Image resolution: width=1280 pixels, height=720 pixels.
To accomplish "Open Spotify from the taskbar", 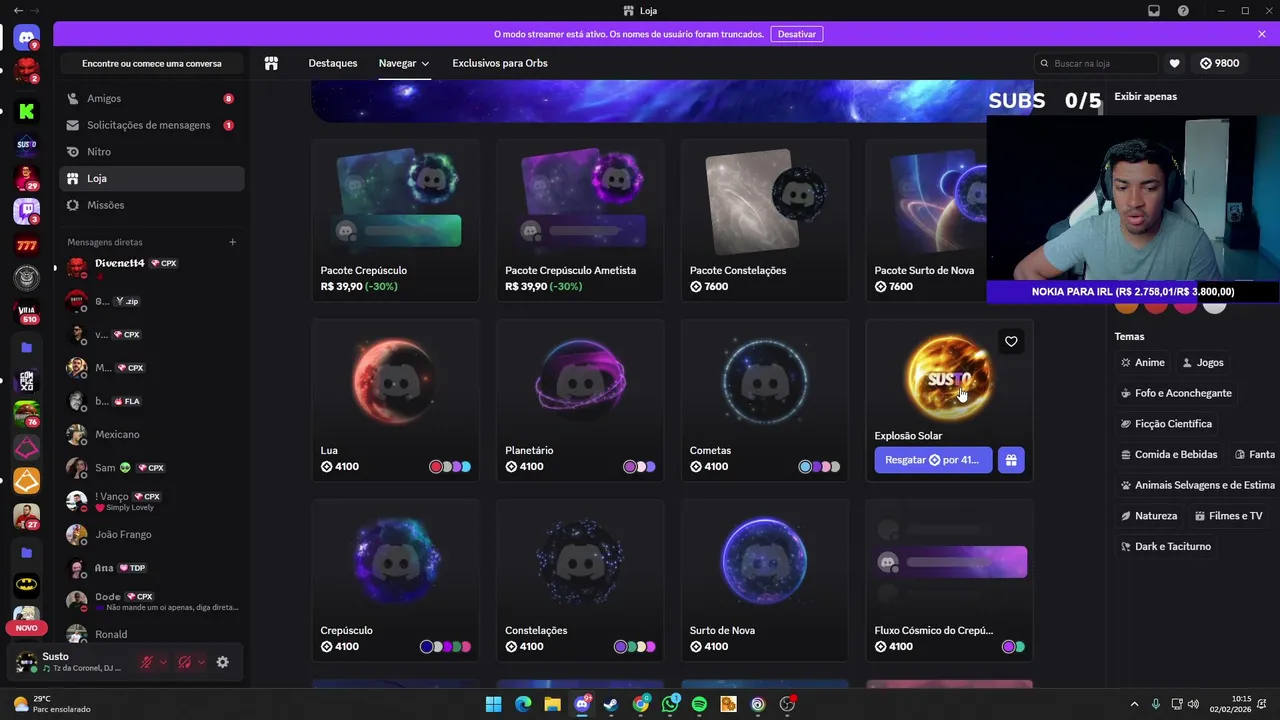I will (x=699, y=704).
